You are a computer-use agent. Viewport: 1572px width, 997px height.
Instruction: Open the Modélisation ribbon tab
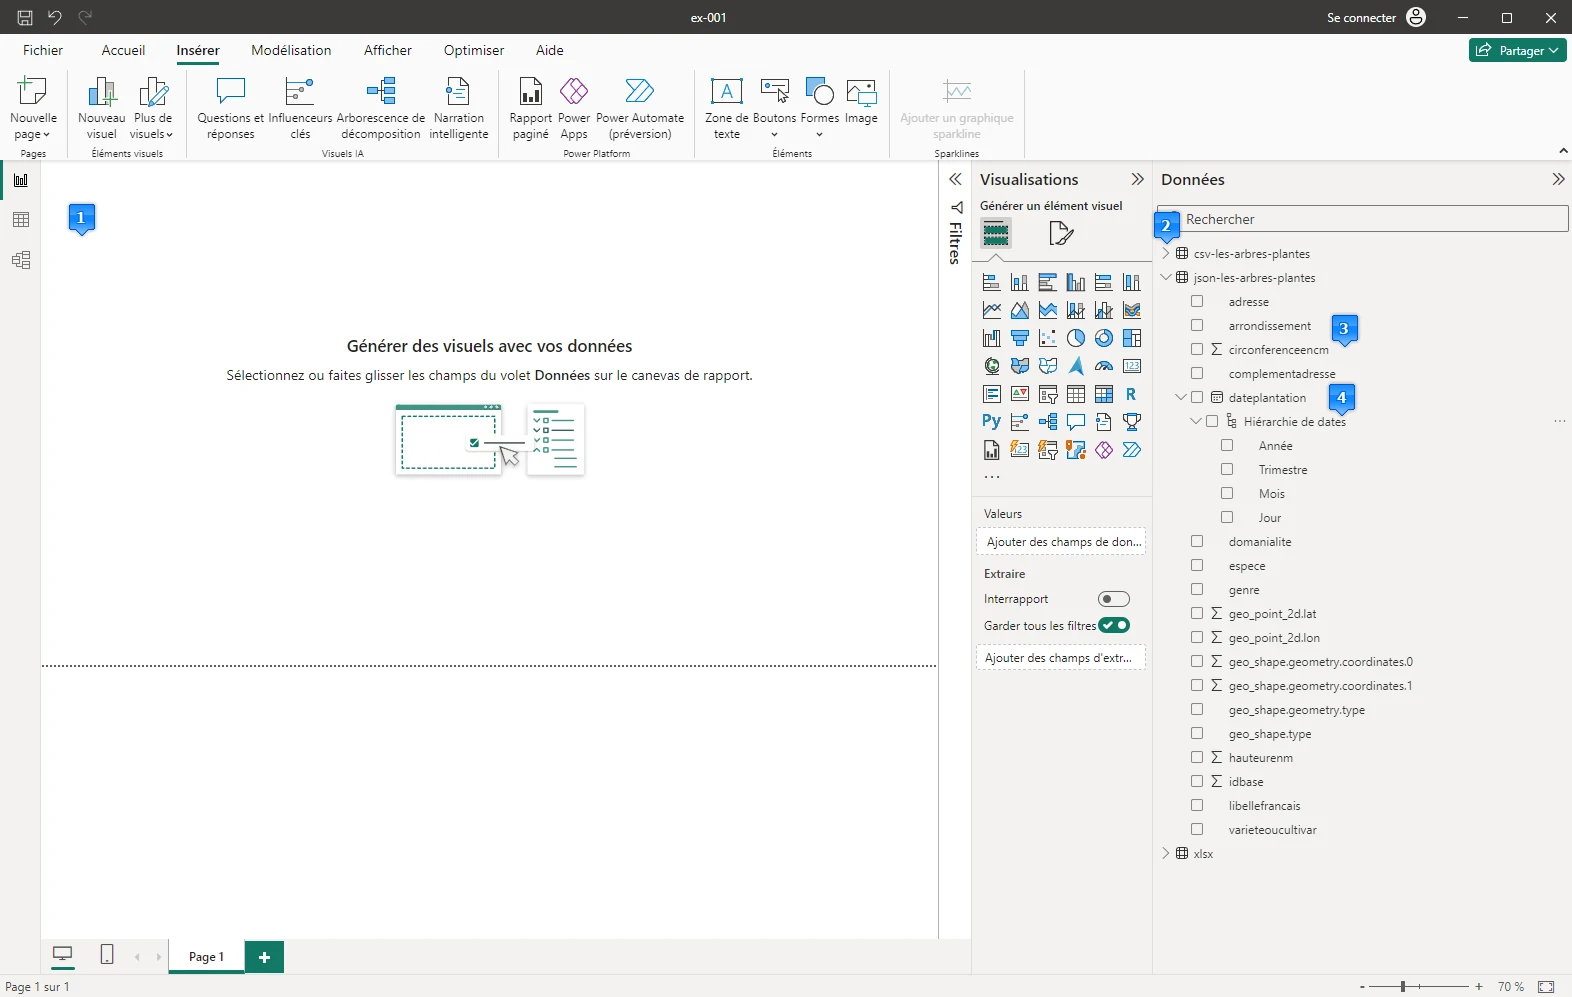point(291,50)
